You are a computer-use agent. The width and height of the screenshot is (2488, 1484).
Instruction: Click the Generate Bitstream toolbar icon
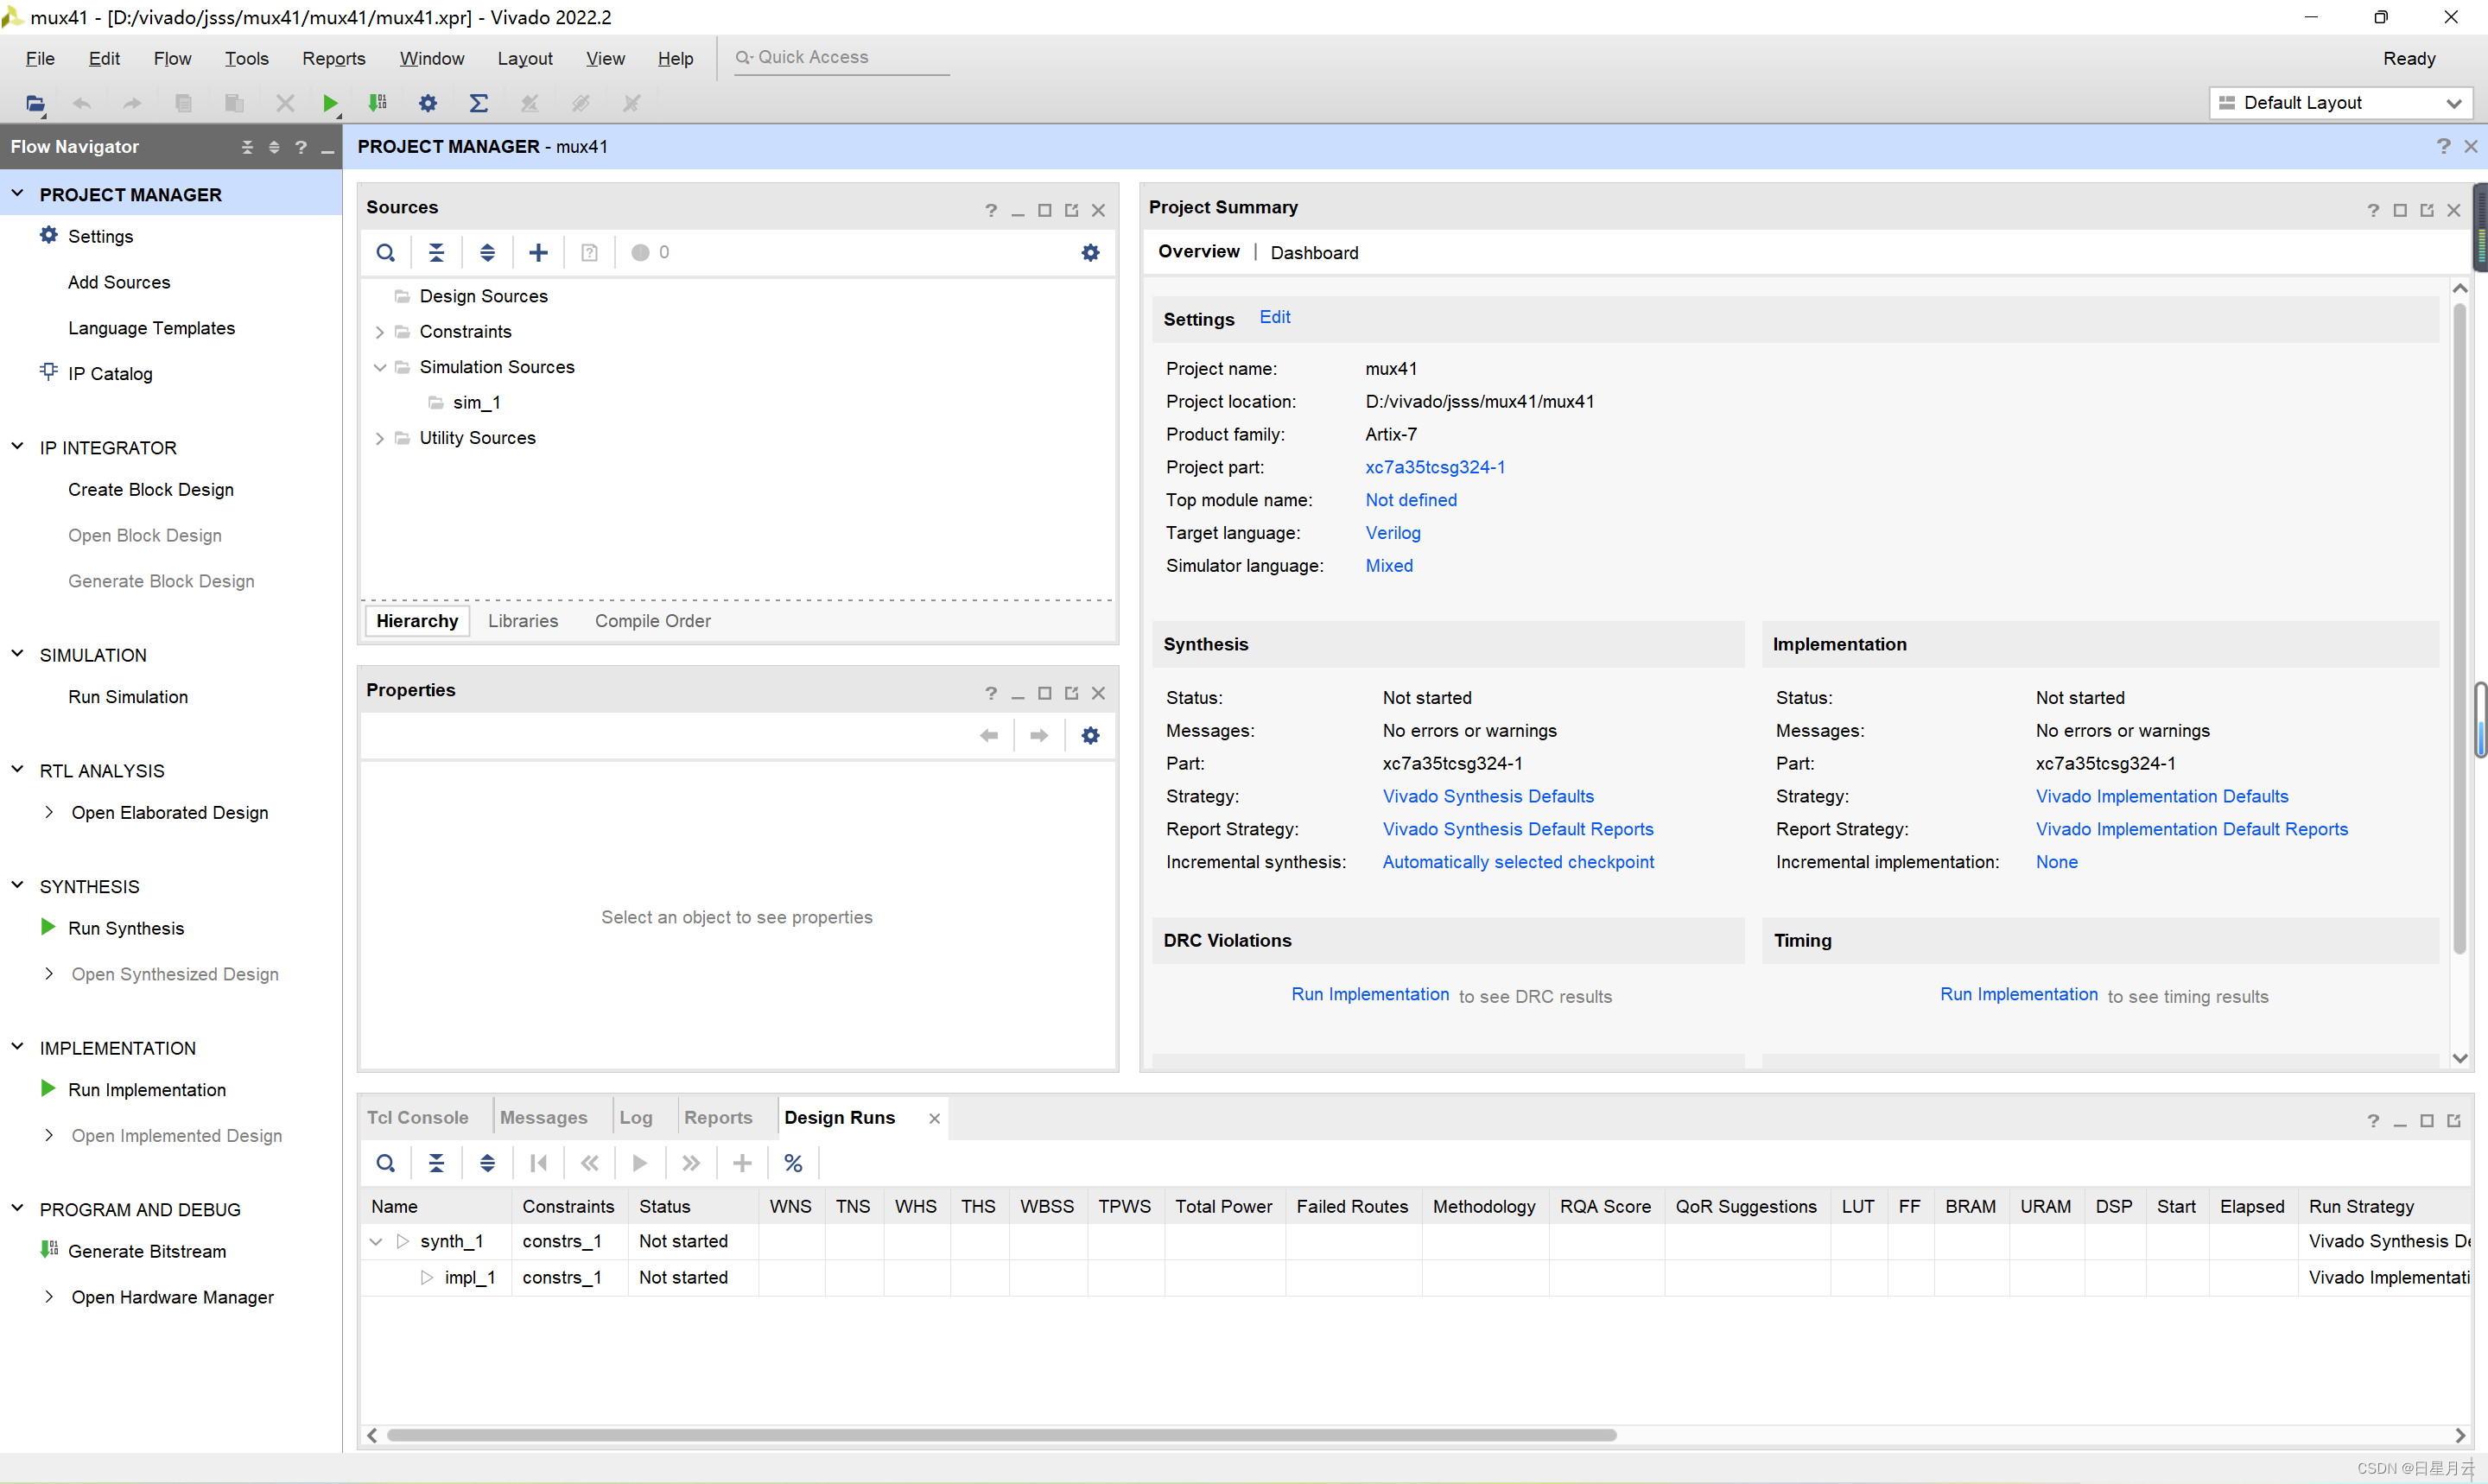click(378, 103)
